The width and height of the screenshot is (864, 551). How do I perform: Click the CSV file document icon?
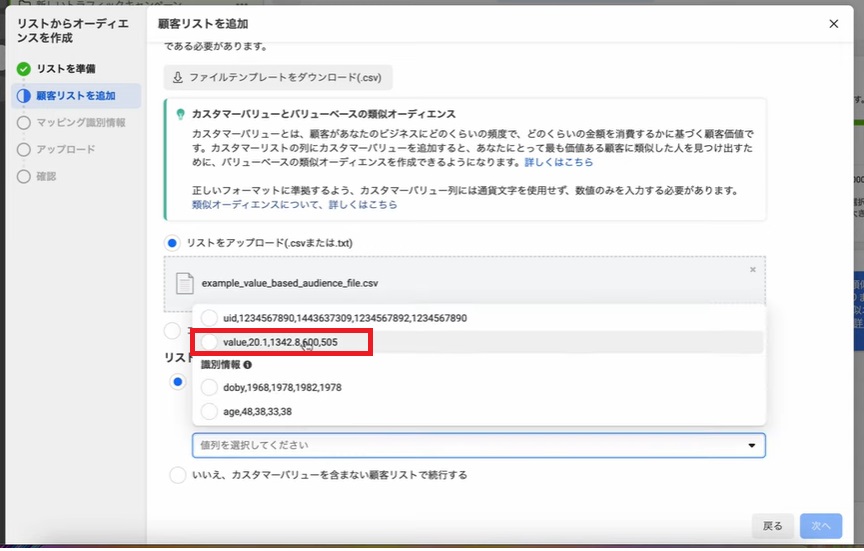[184, 283]
